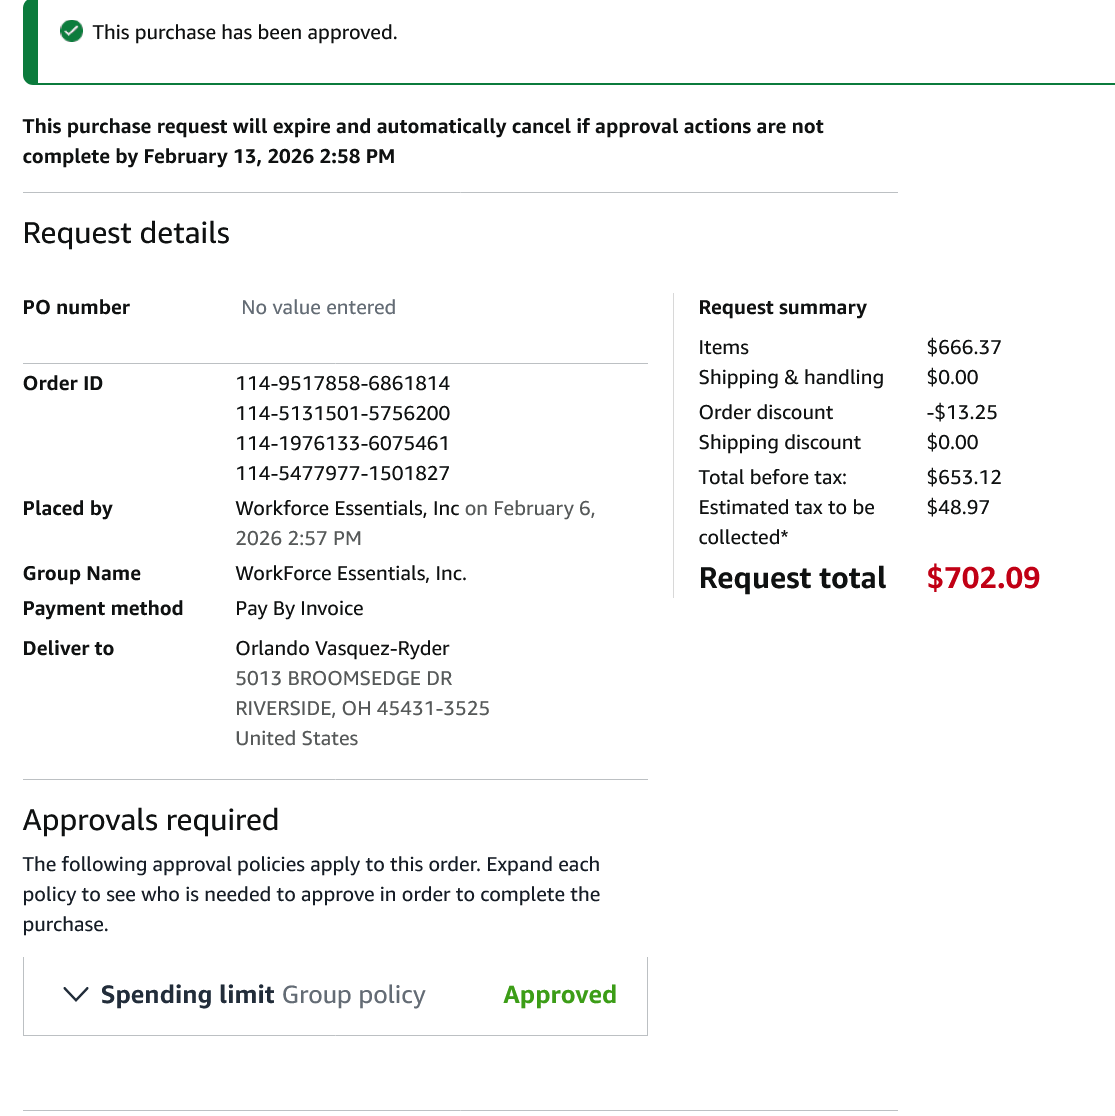
Task: Open order ID 114-5477977-1501827
Action: pos(342,473)
